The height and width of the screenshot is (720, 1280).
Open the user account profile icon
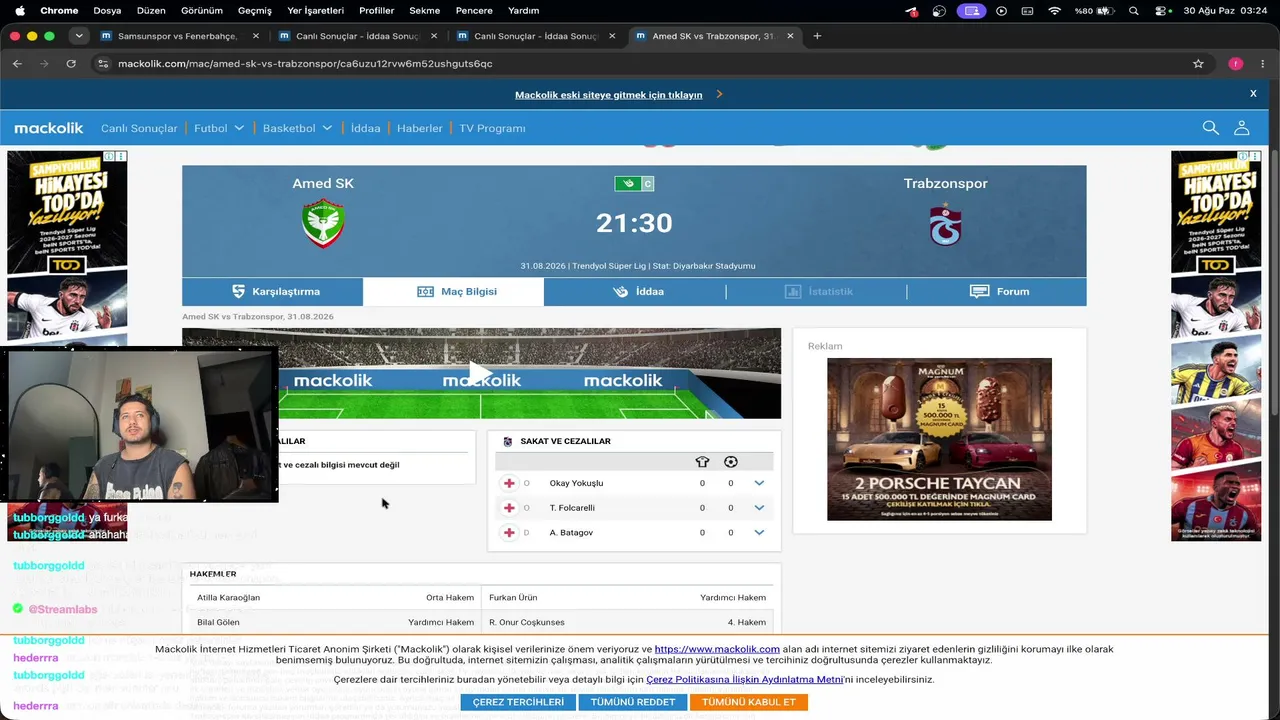coord(1241,128)
